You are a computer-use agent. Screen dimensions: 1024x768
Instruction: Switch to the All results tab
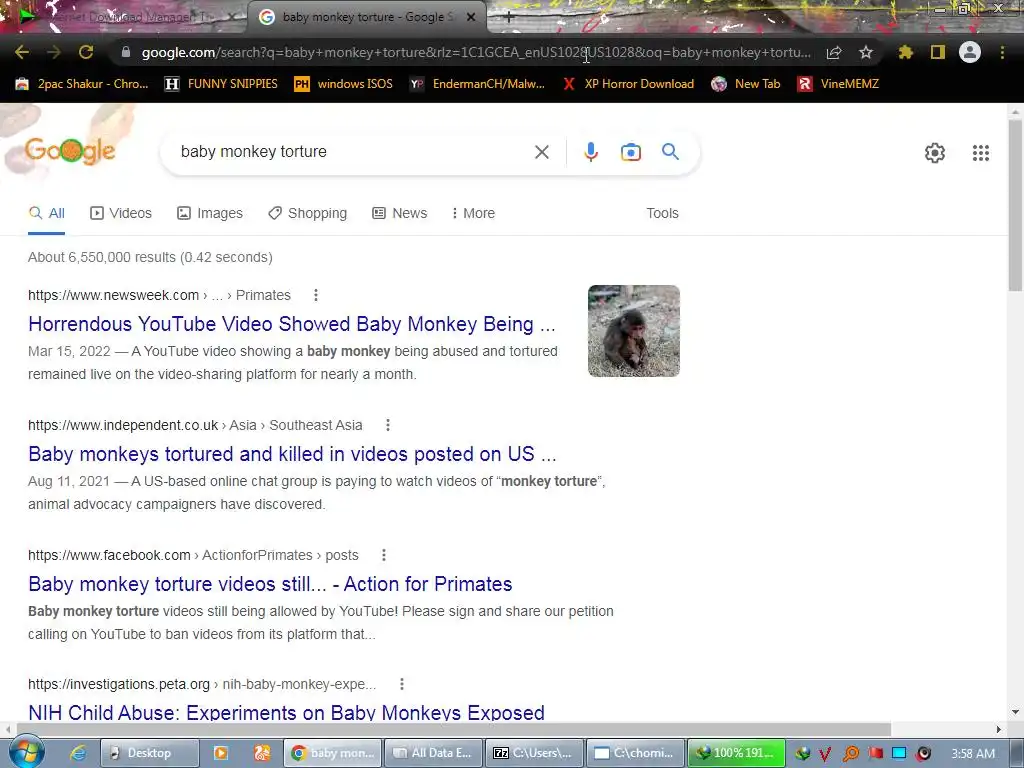tap(46, 214)
